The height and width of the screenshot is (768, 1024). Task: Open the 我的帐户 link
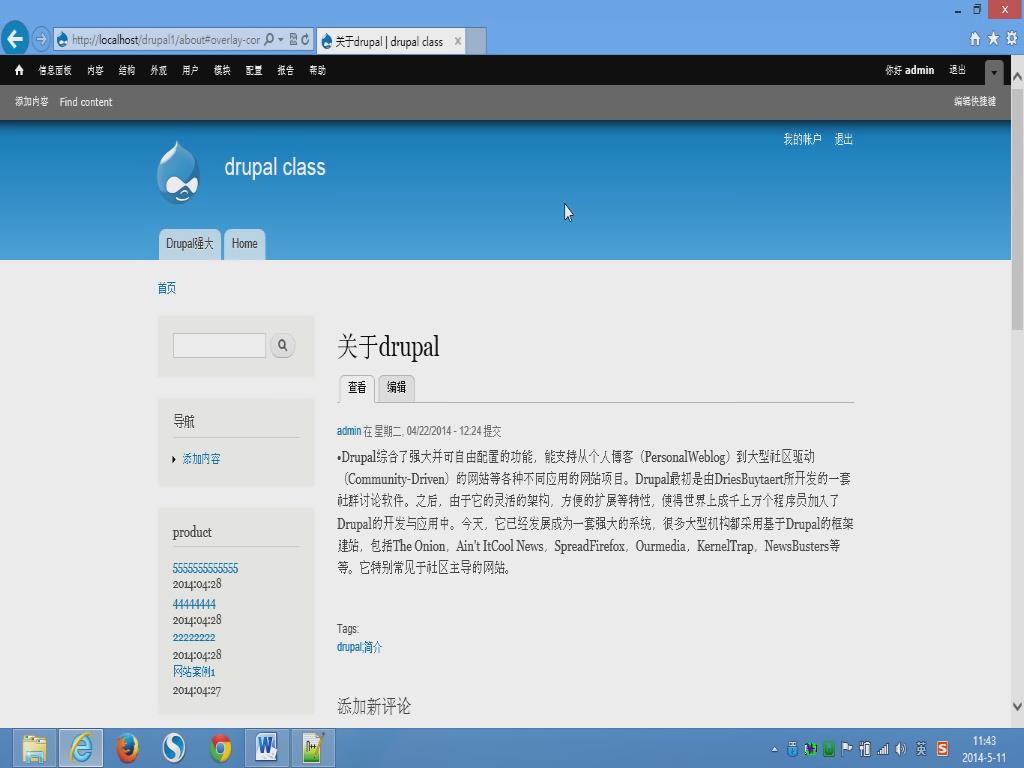pos(803,139)
